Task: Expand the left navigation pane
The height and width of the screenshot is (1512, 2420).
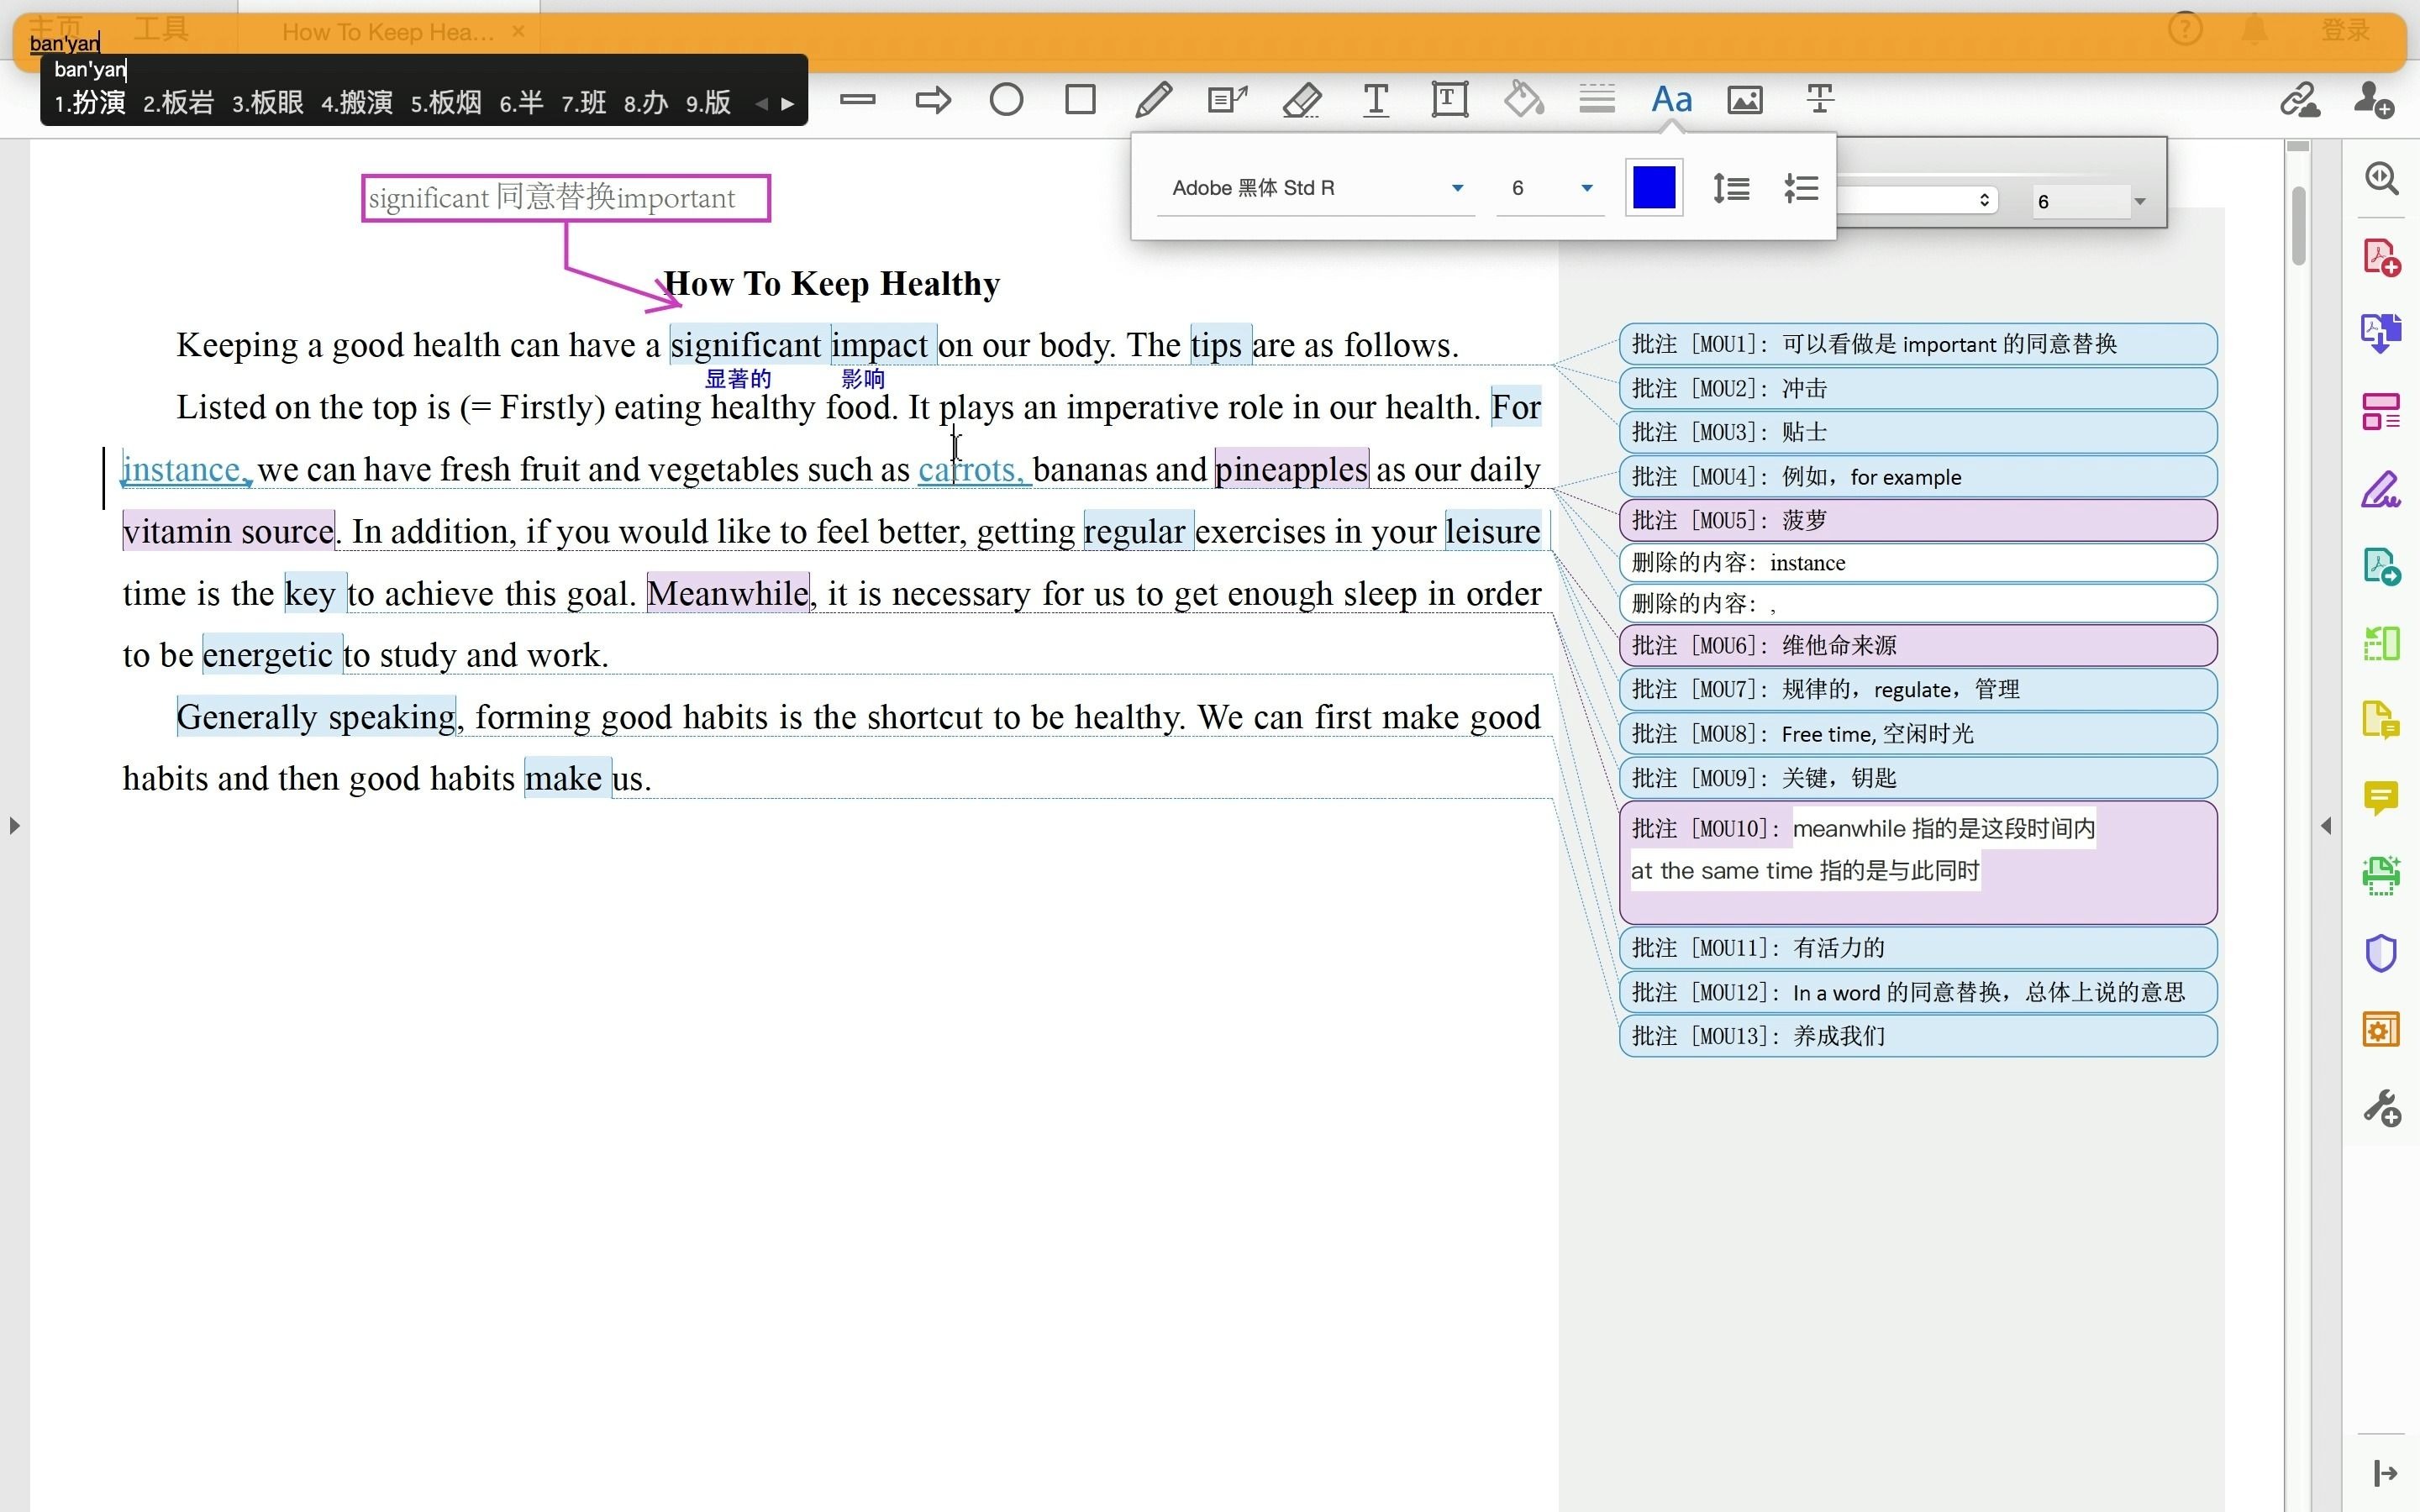Action: (x=14, y=826)
